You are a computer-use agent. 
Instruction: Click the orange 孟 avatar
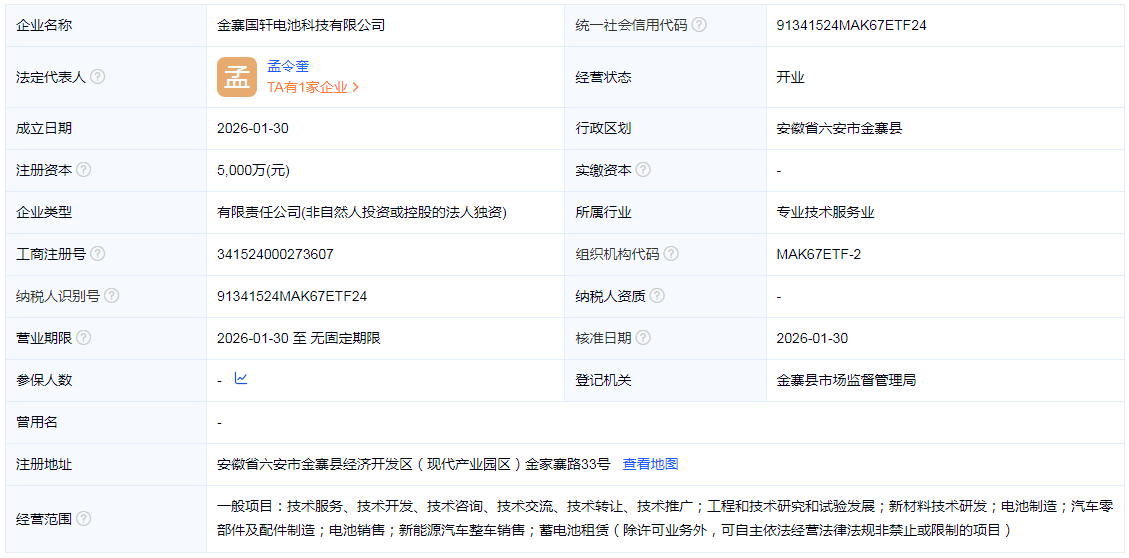[237, 77]
